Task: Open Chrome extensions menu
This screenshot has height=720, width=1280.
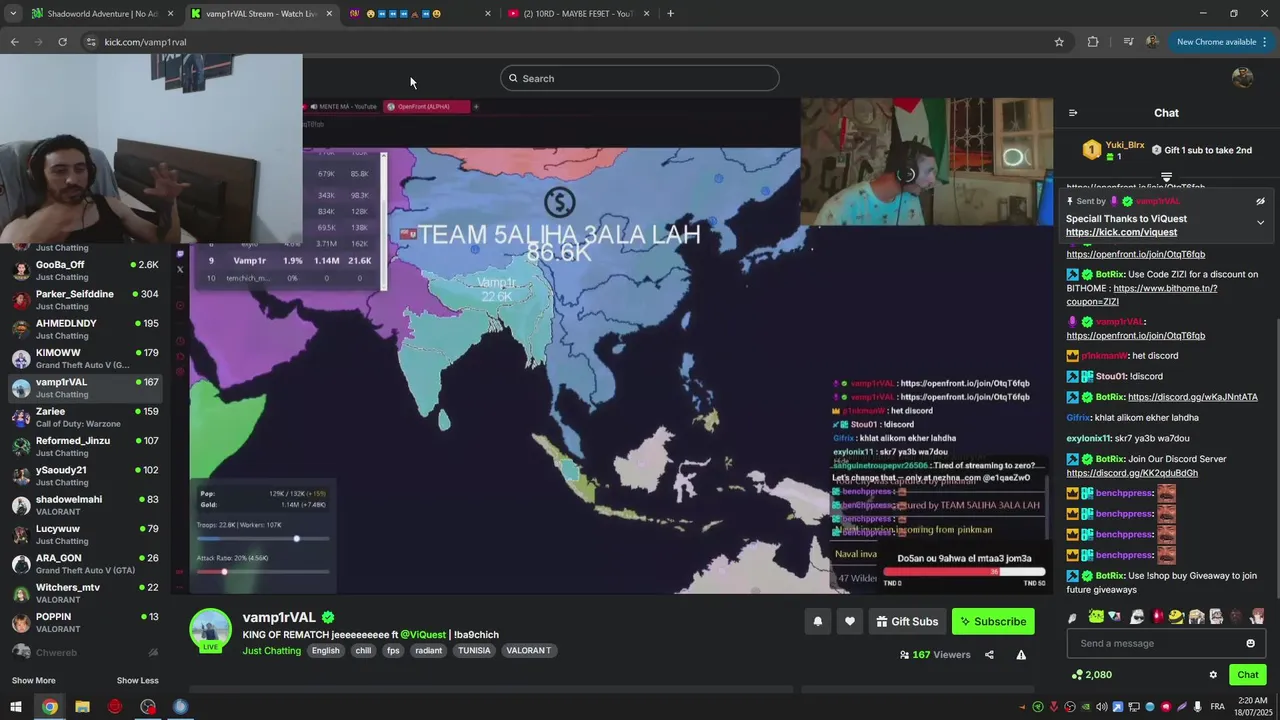Action: [1093, 42]
